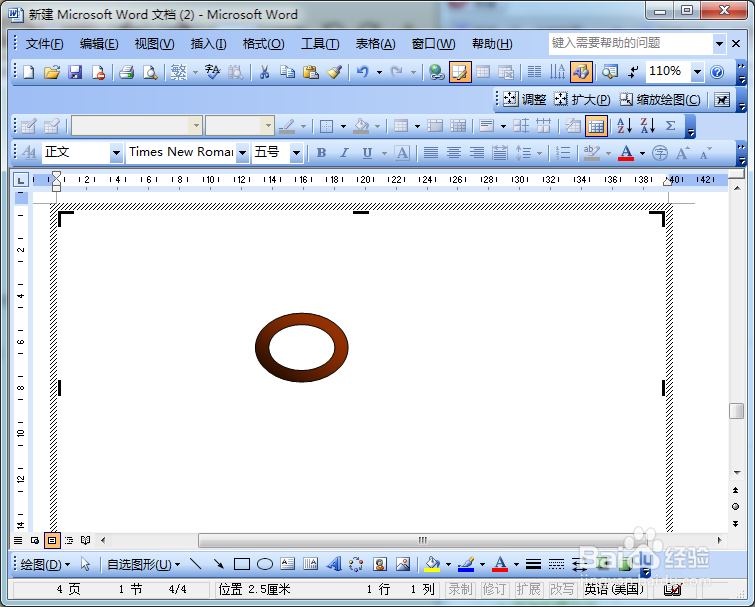The height and width of the screenshot is (607, 755).
Task: Open the style dropdown showing 正文
Action: click(116, 153)
